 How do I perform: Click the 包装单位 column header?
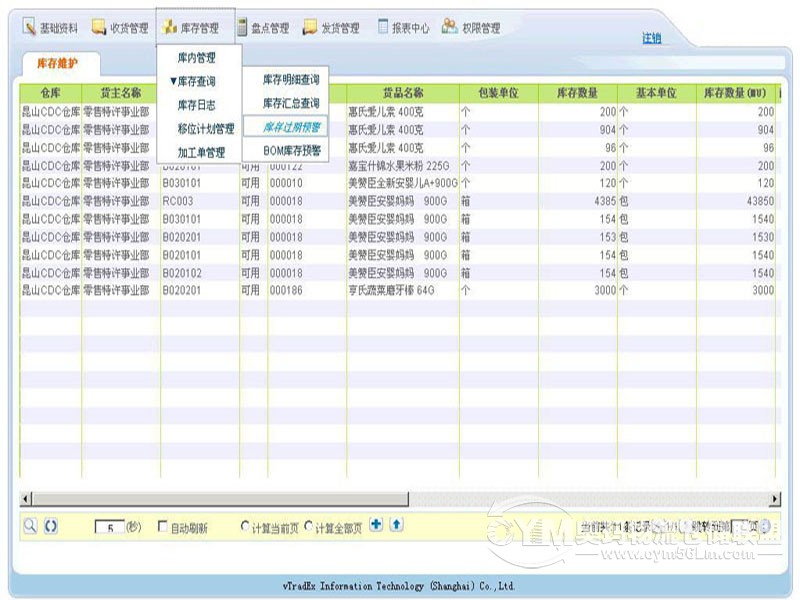498,93
